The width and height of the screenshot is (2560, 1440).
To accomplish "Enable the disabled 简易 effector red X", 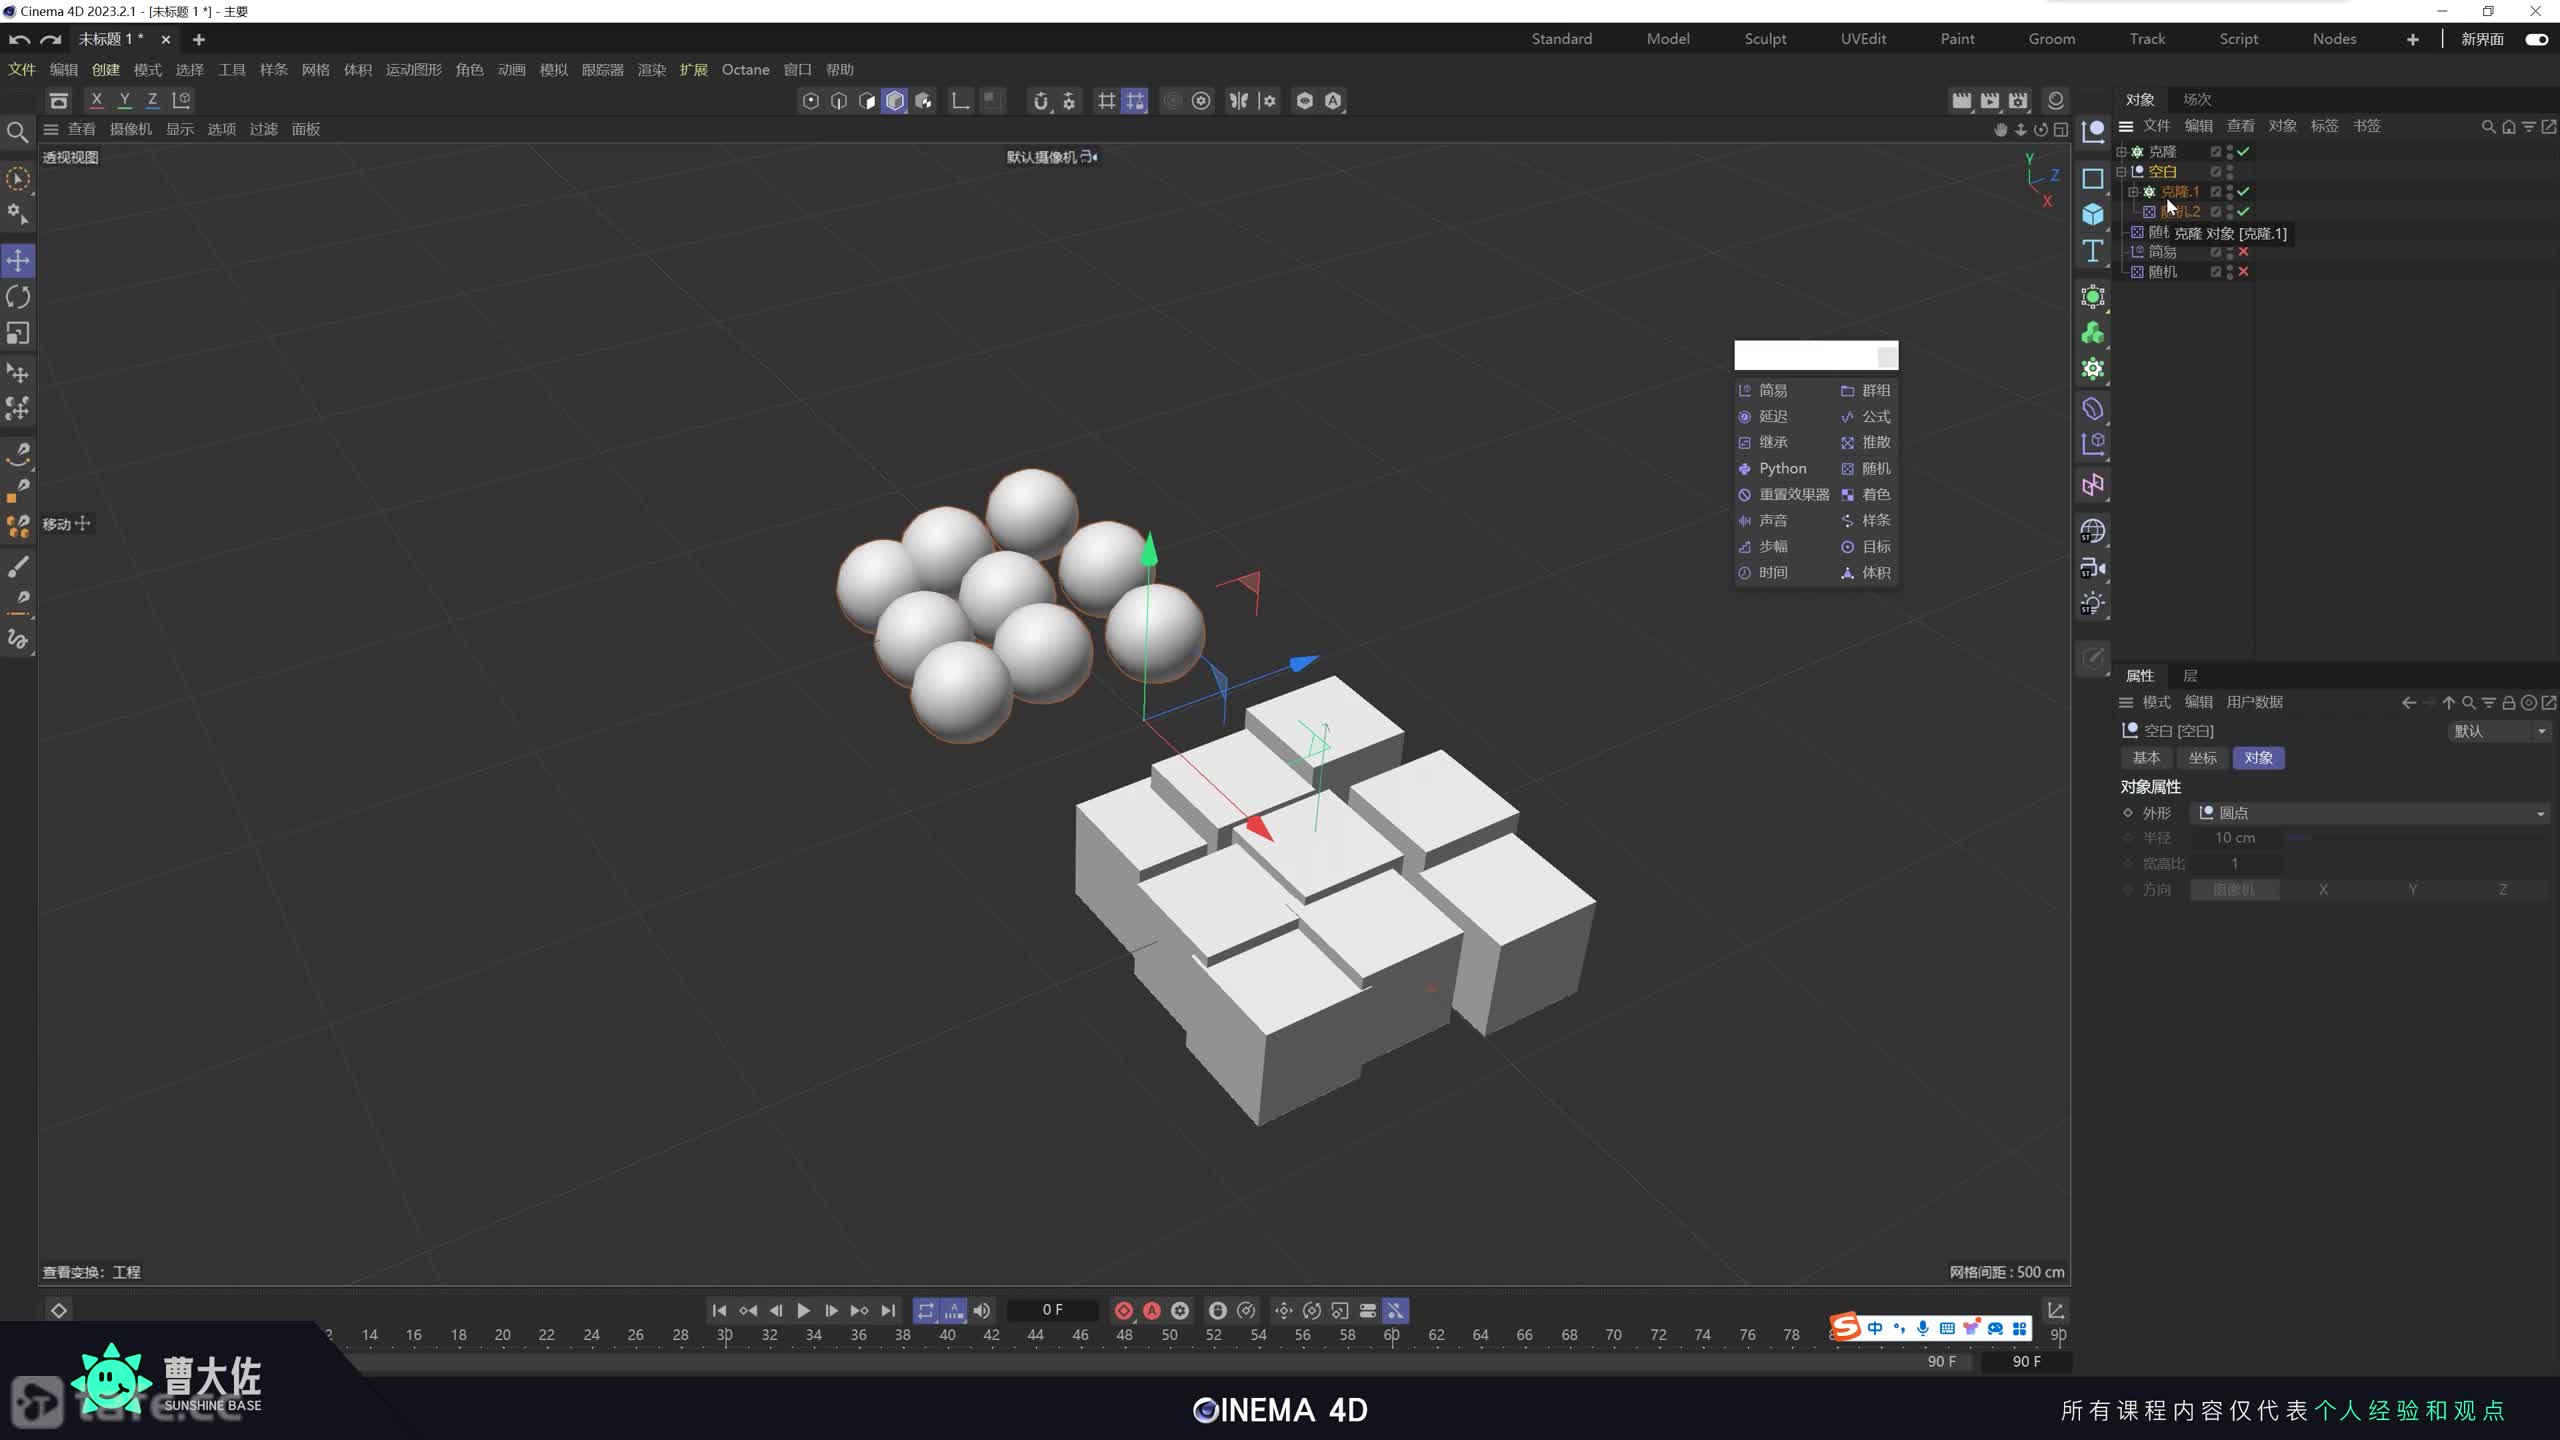I will [2243, 252].
